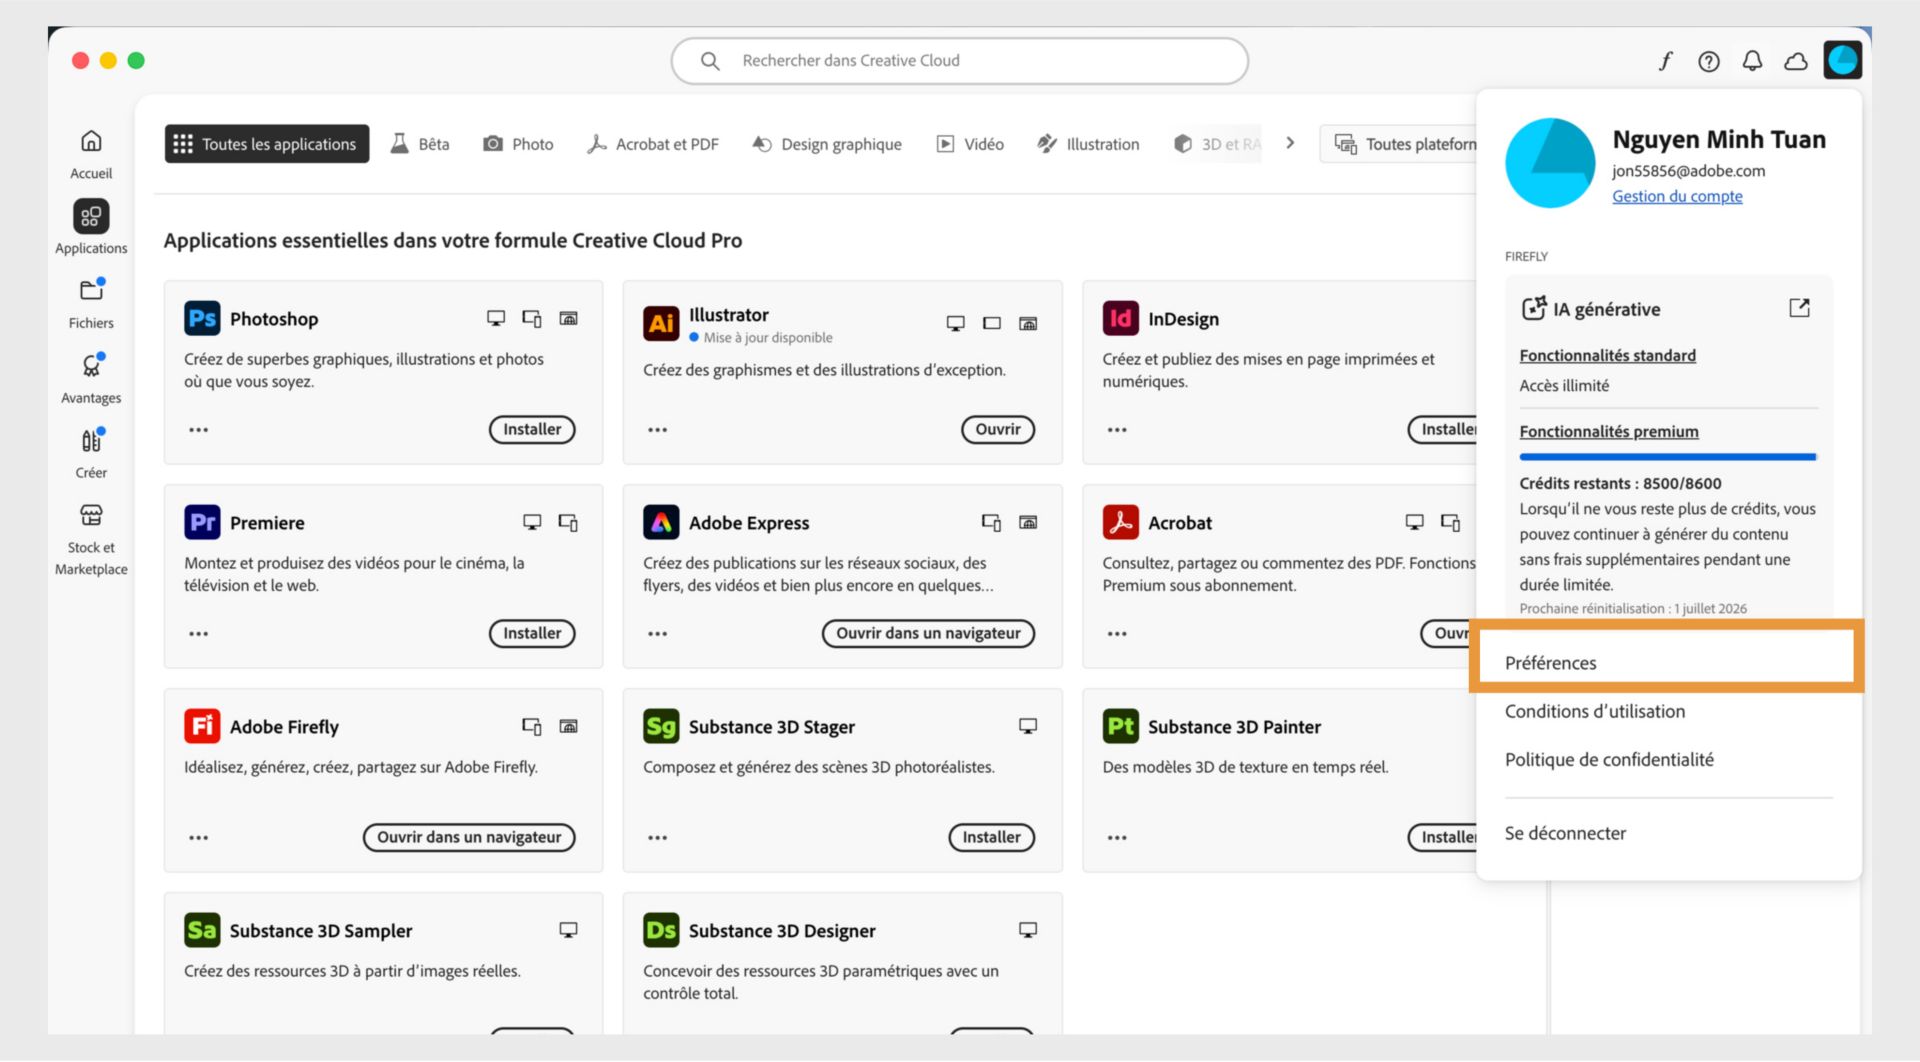The height and width of the screenshot is (1062, 1920).
Task: Open the Premiere more options ellipsis
Action: tap(199, 634)
